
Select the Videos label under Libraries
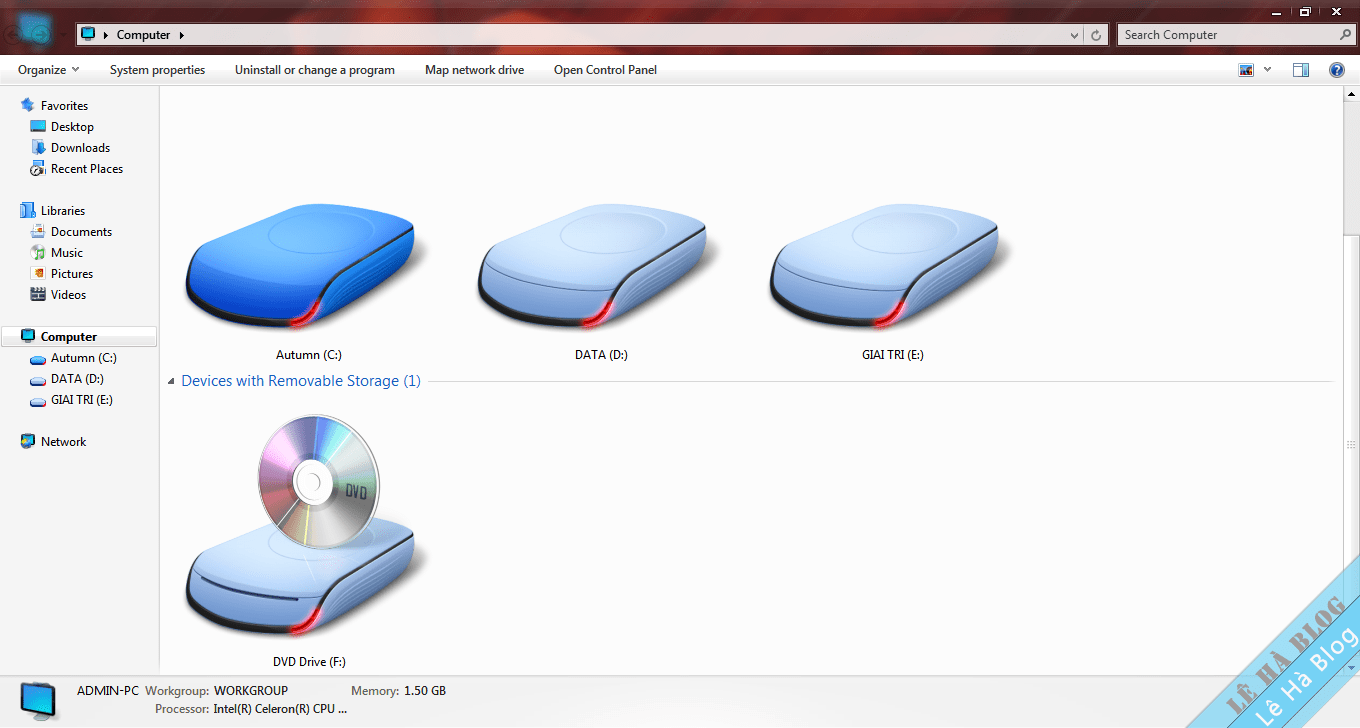69,295
